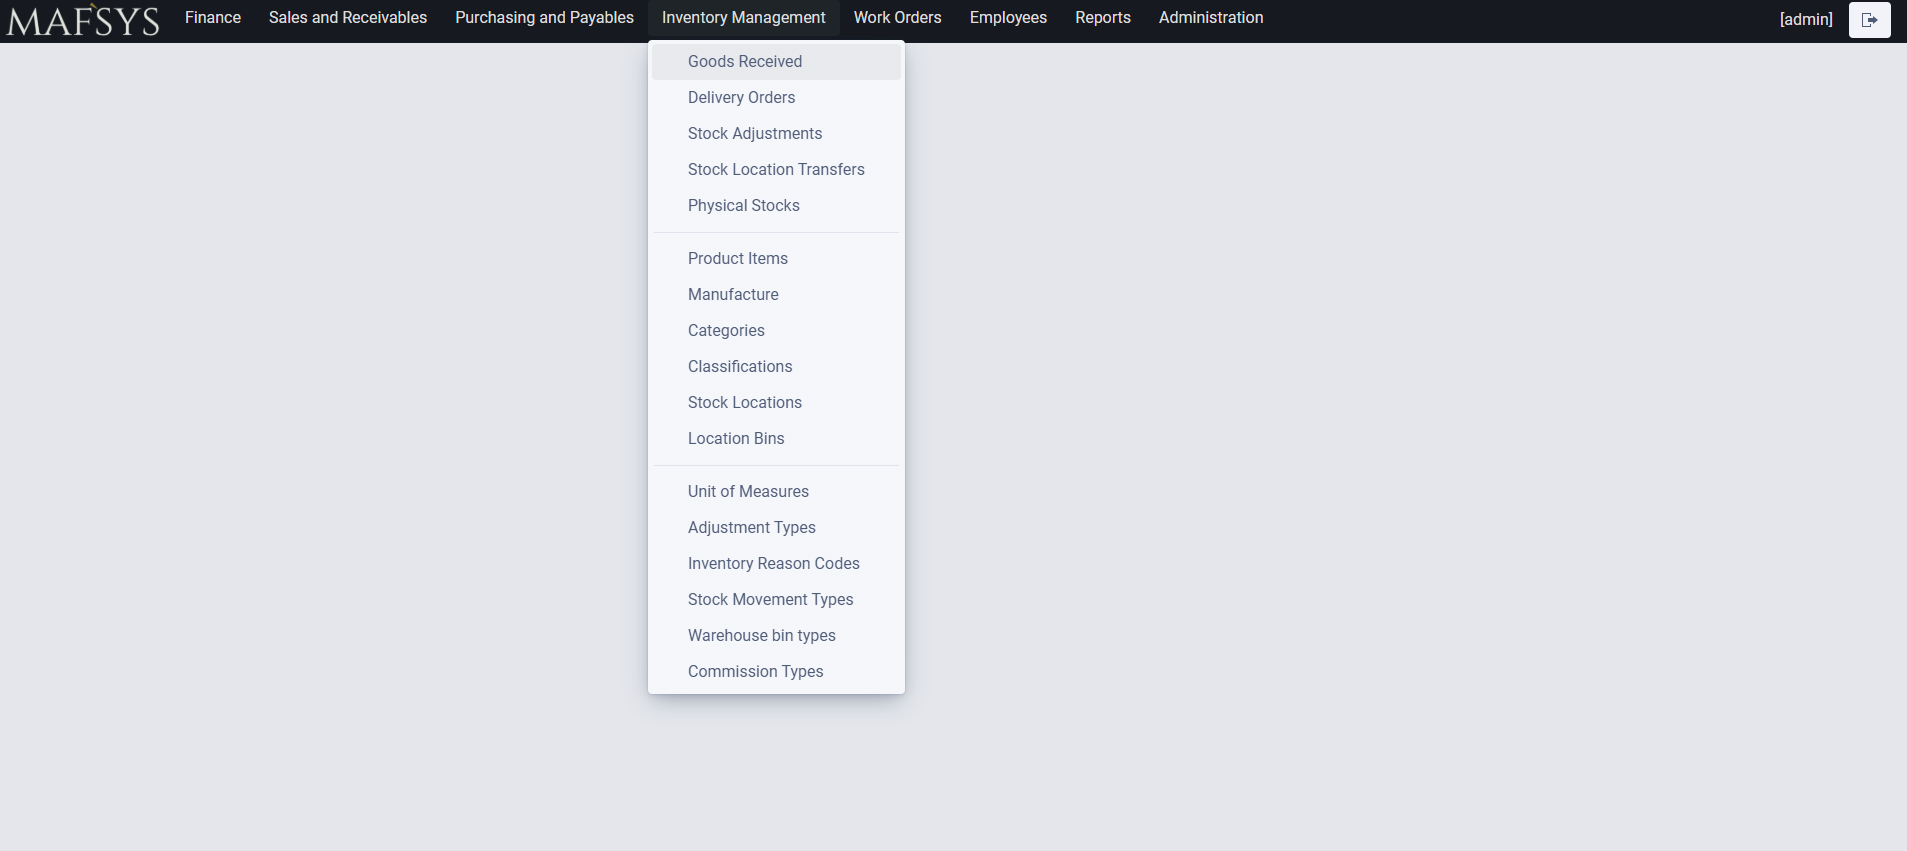
Task: Click the [admin] user label
Action: pyautogui.click(x=1805, y=19)
